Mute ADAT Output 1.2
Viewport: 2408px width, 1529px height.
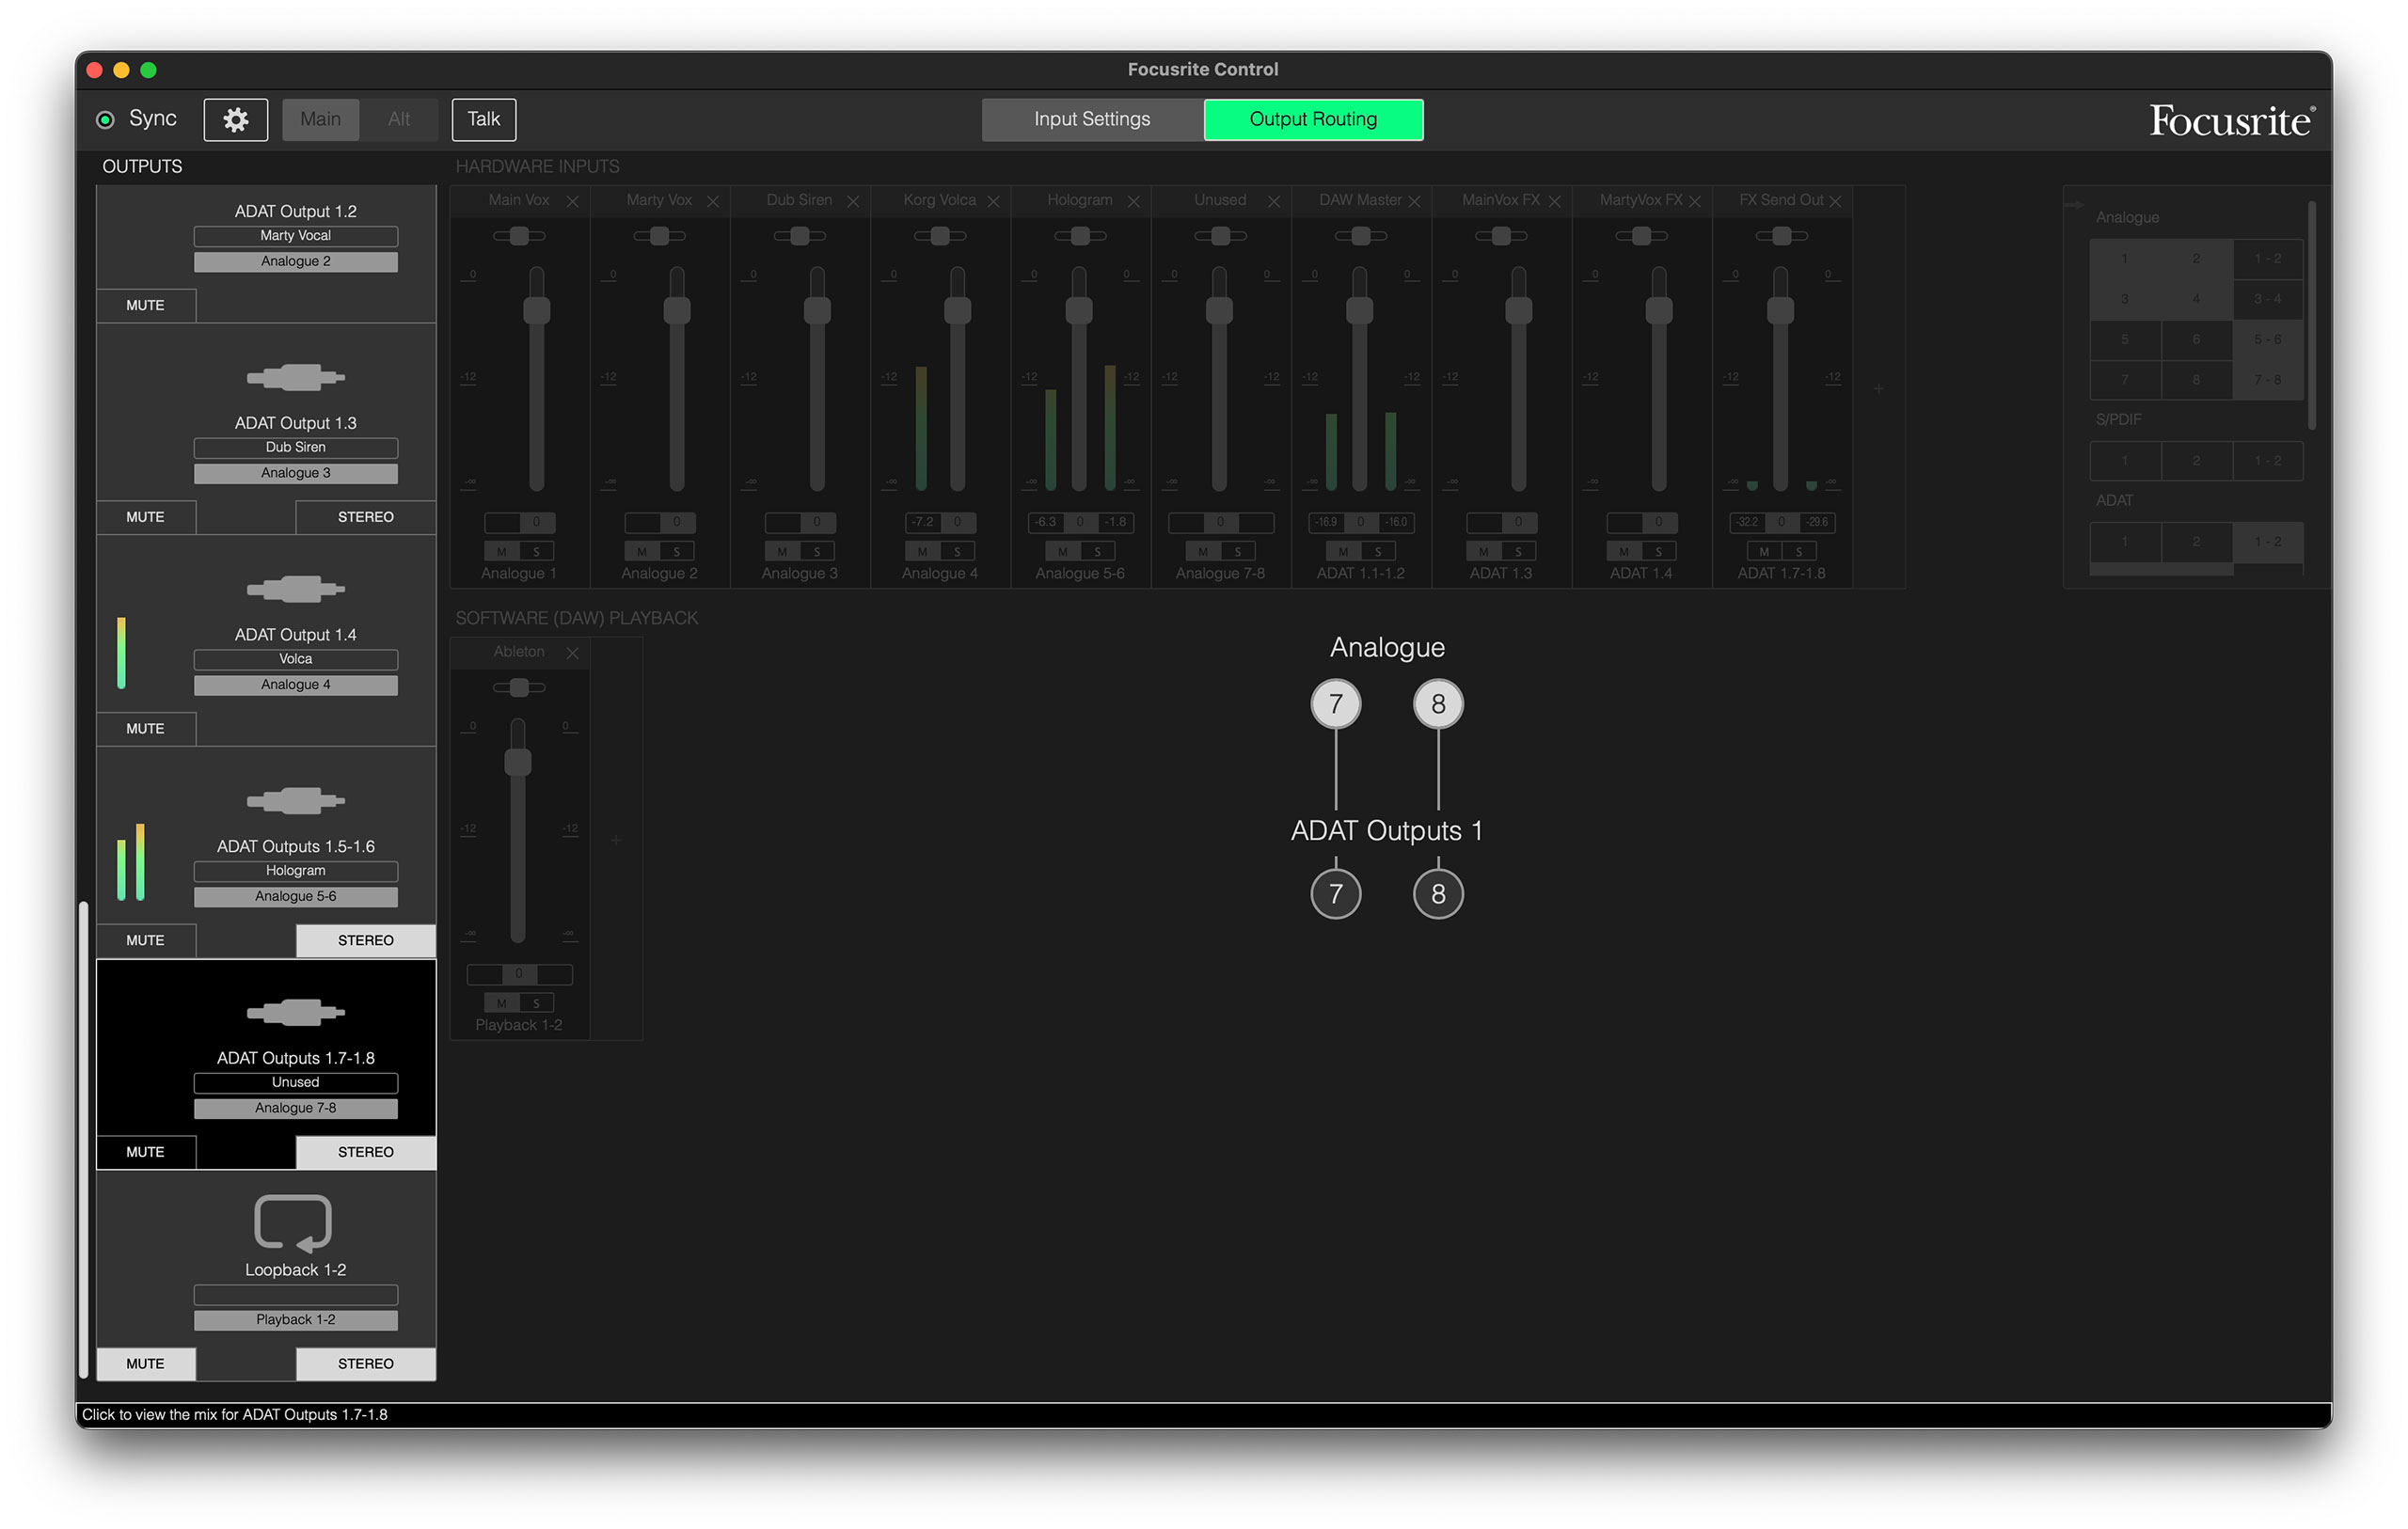pos(146,306)
